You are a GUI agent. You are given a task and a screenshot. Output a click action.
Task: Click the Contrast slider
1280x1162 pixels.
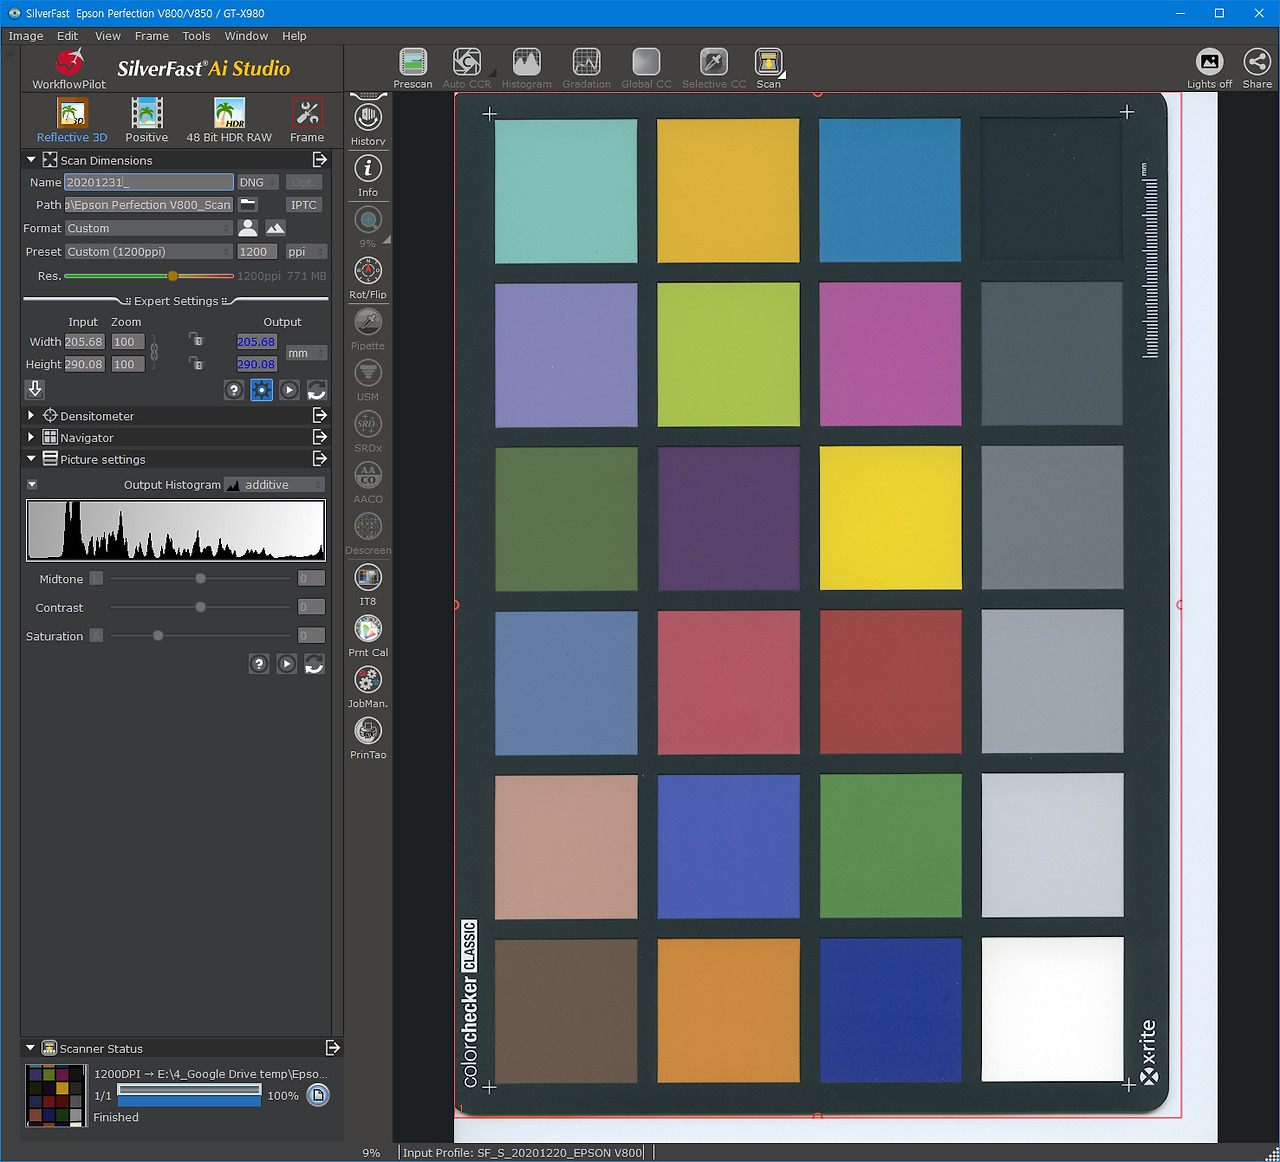[x=201, y=607]
